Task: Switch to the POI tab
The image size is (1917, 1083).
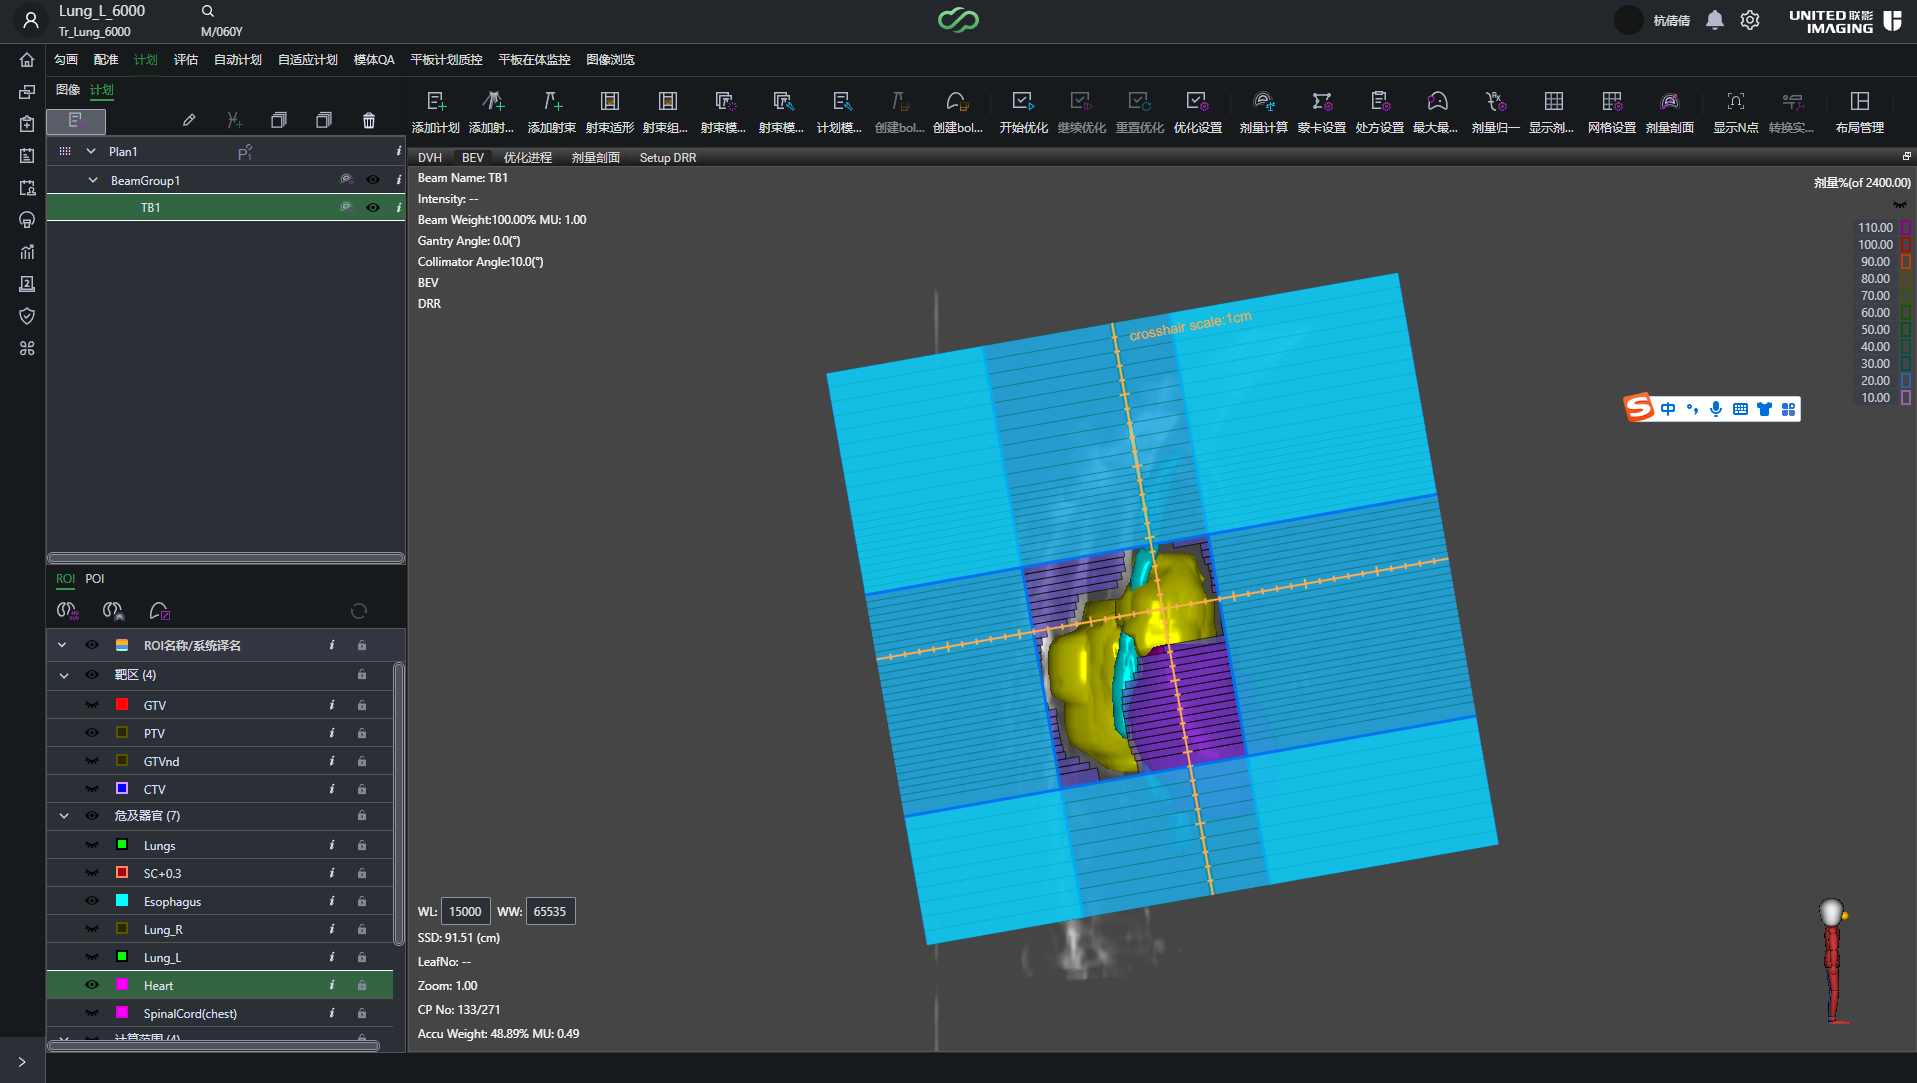Action: point(95,579)
